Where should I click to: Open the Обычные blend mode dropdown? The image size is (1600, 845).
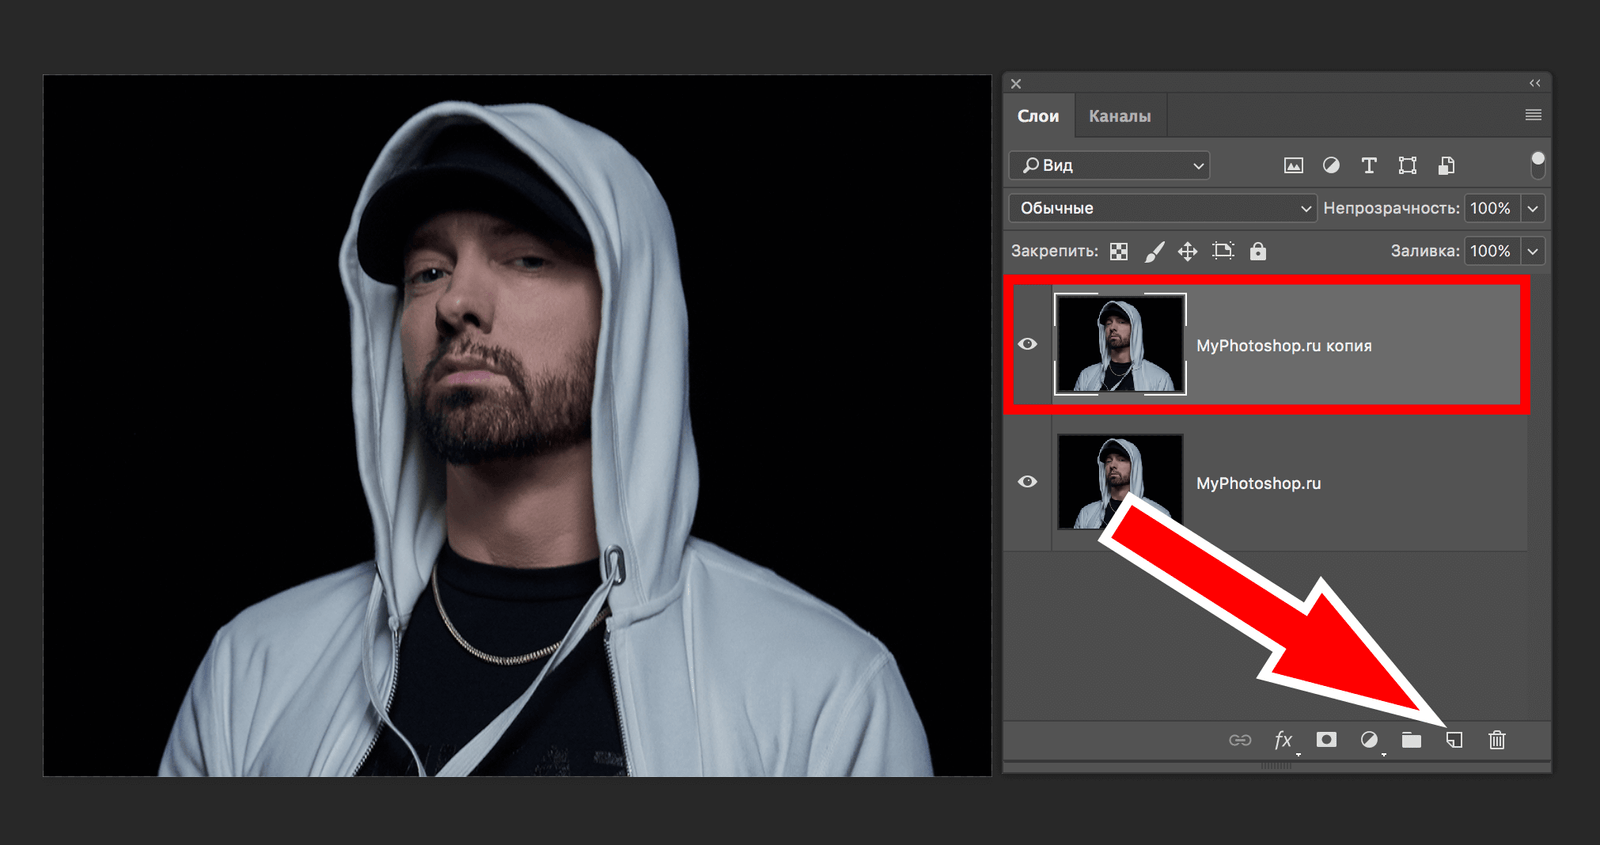pyautogui.click(x=1162, y=208)
